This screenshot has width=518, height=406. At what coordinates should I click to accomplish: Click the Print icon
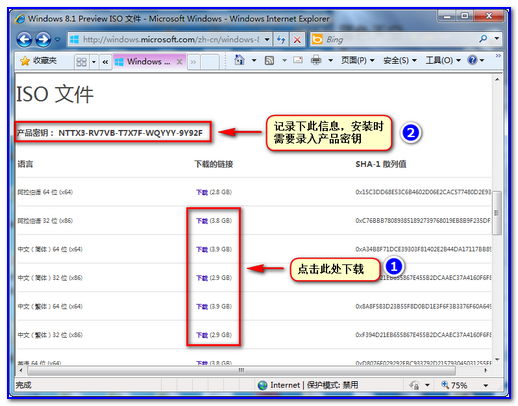[x=316, y=60]
